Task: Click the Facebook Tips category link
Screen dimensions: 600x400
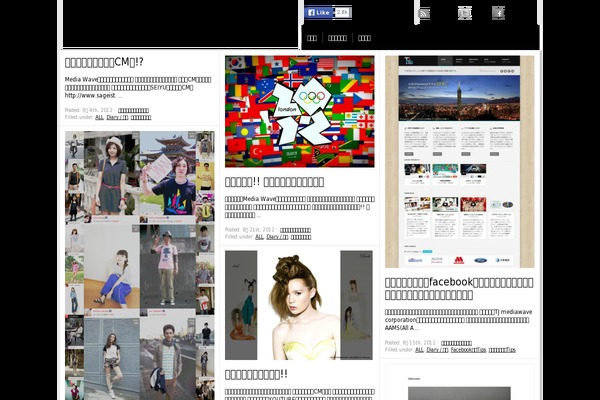Action: (468, 350)
